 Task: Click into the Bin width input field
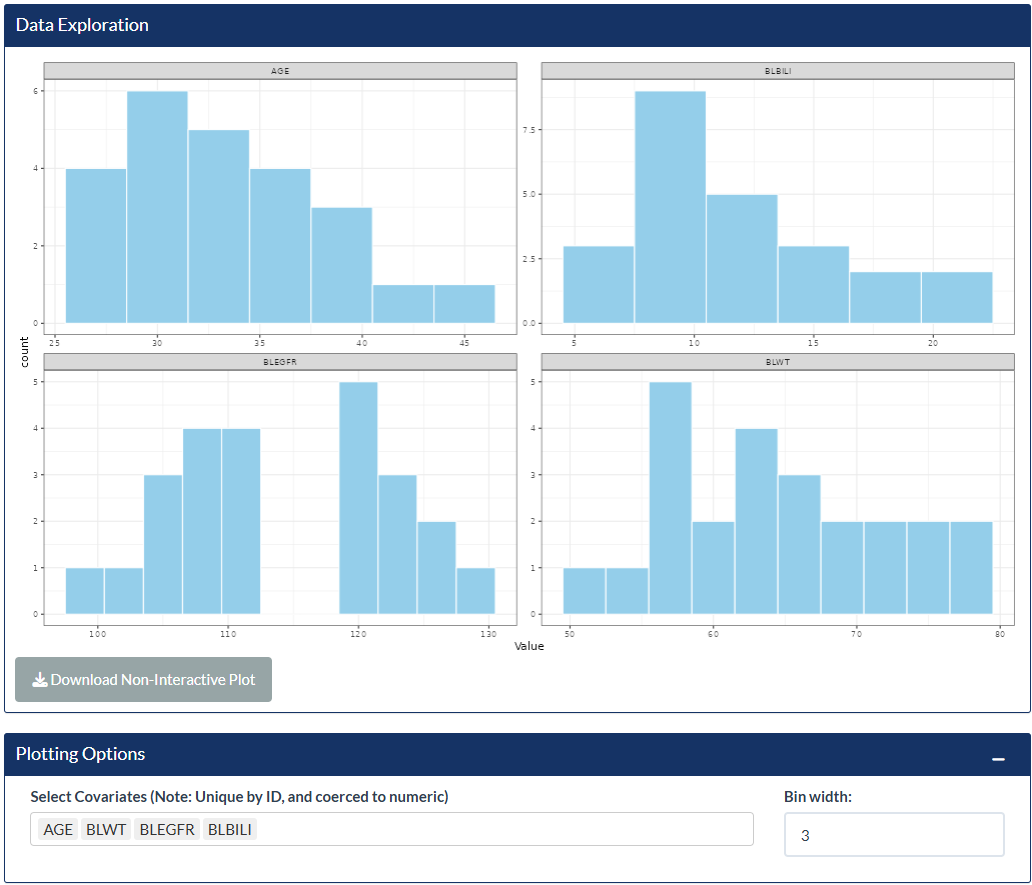tap(893, 834)
